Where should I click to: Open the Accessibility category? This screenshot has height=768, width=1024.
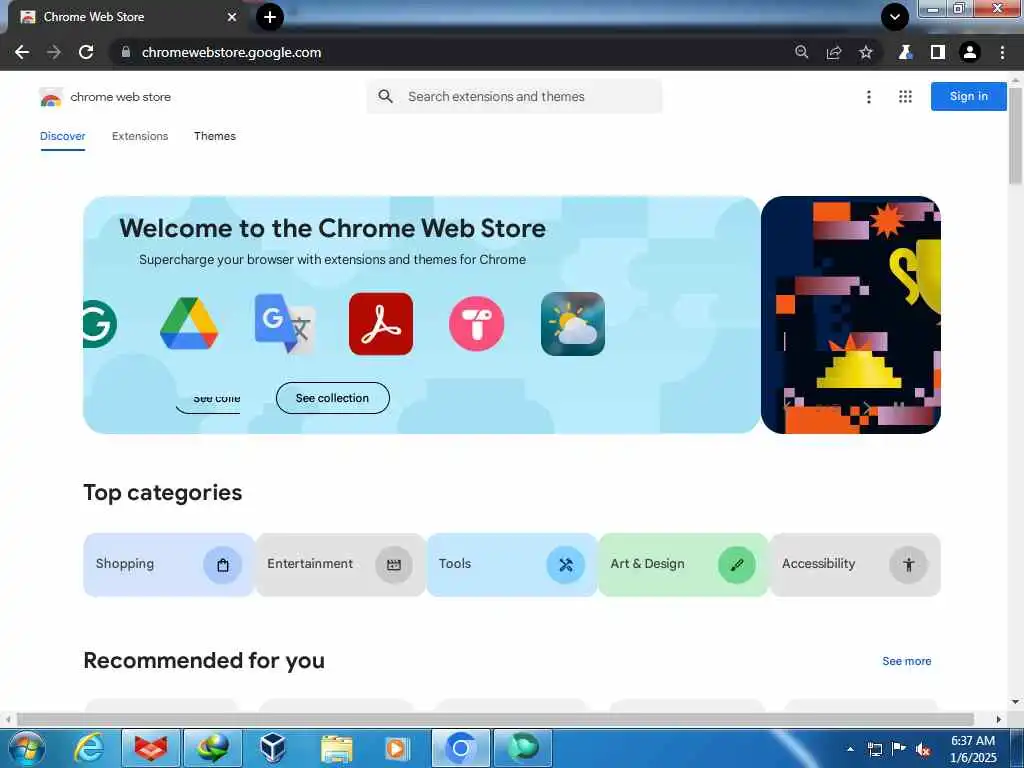(856, 564)
